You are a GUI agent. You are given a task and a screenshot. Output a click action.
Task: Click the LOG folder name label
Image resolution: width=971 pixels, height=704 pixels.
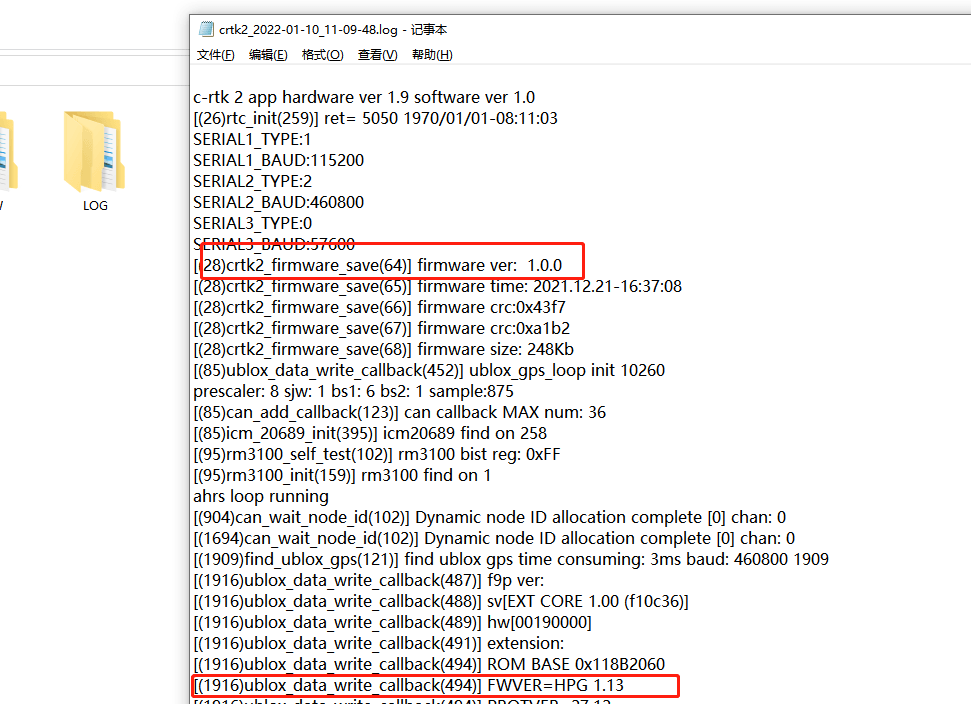pyautogui.click(x=95, y=205)
